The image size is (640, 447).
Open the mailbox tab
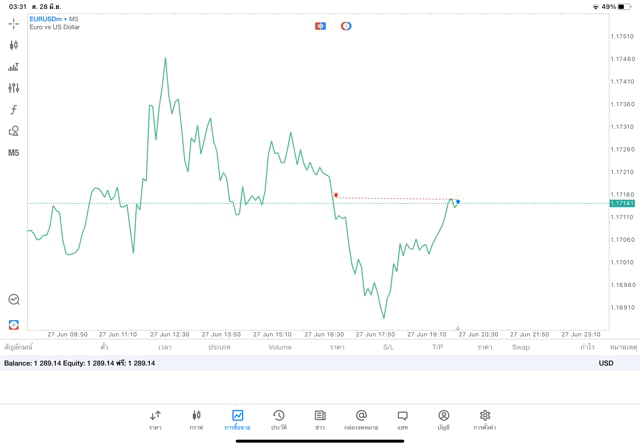[361, 419]
